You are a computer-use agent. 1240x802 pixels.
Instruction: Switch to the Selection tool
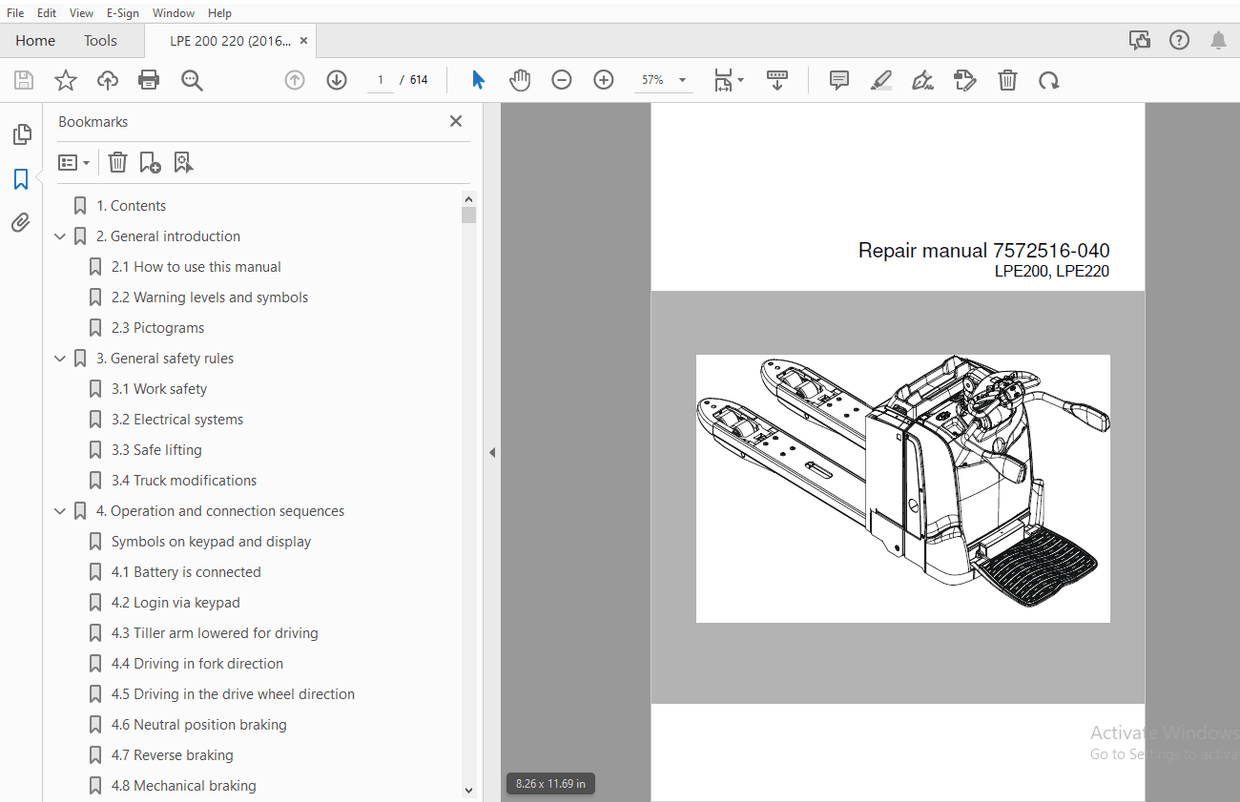[478, 79]
